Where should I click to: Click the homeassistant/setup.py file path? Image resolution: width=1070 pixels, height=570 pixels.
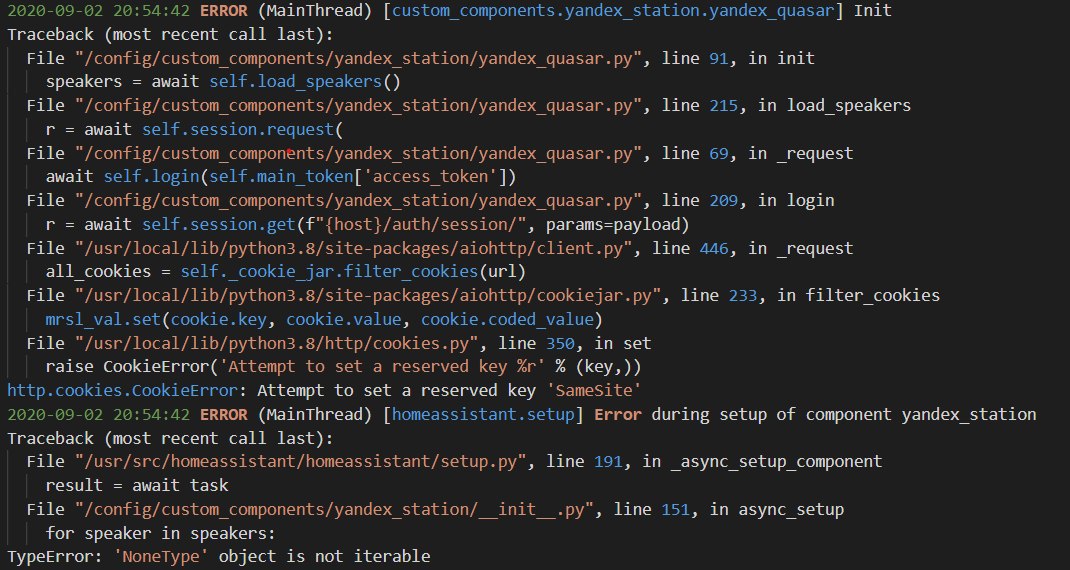tap(300, 462)
